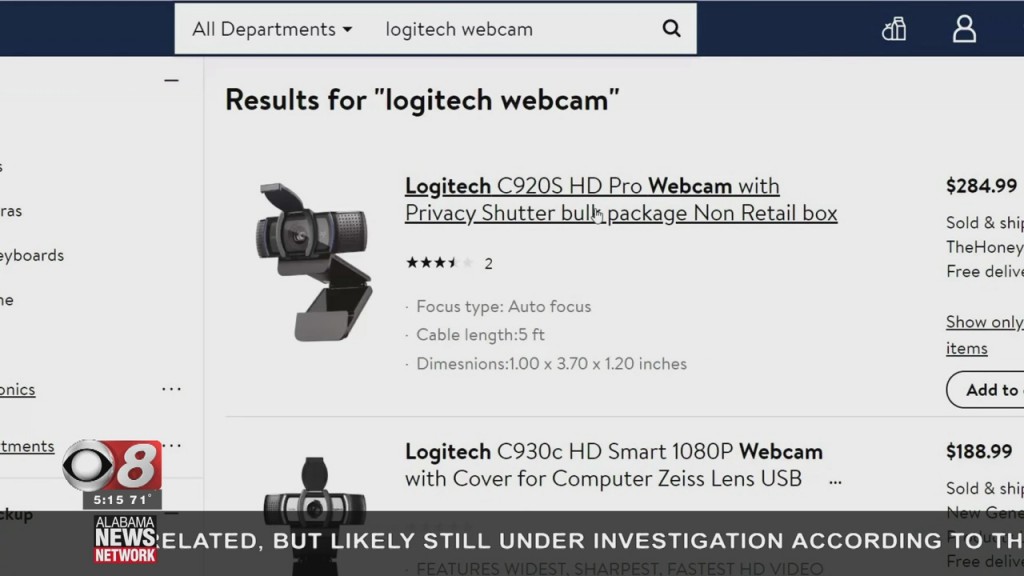Expand the three-dots next to Electronics category
The width and height of the screenshot is (1024, 576).
pyautogui.click(x=171, y=389)
